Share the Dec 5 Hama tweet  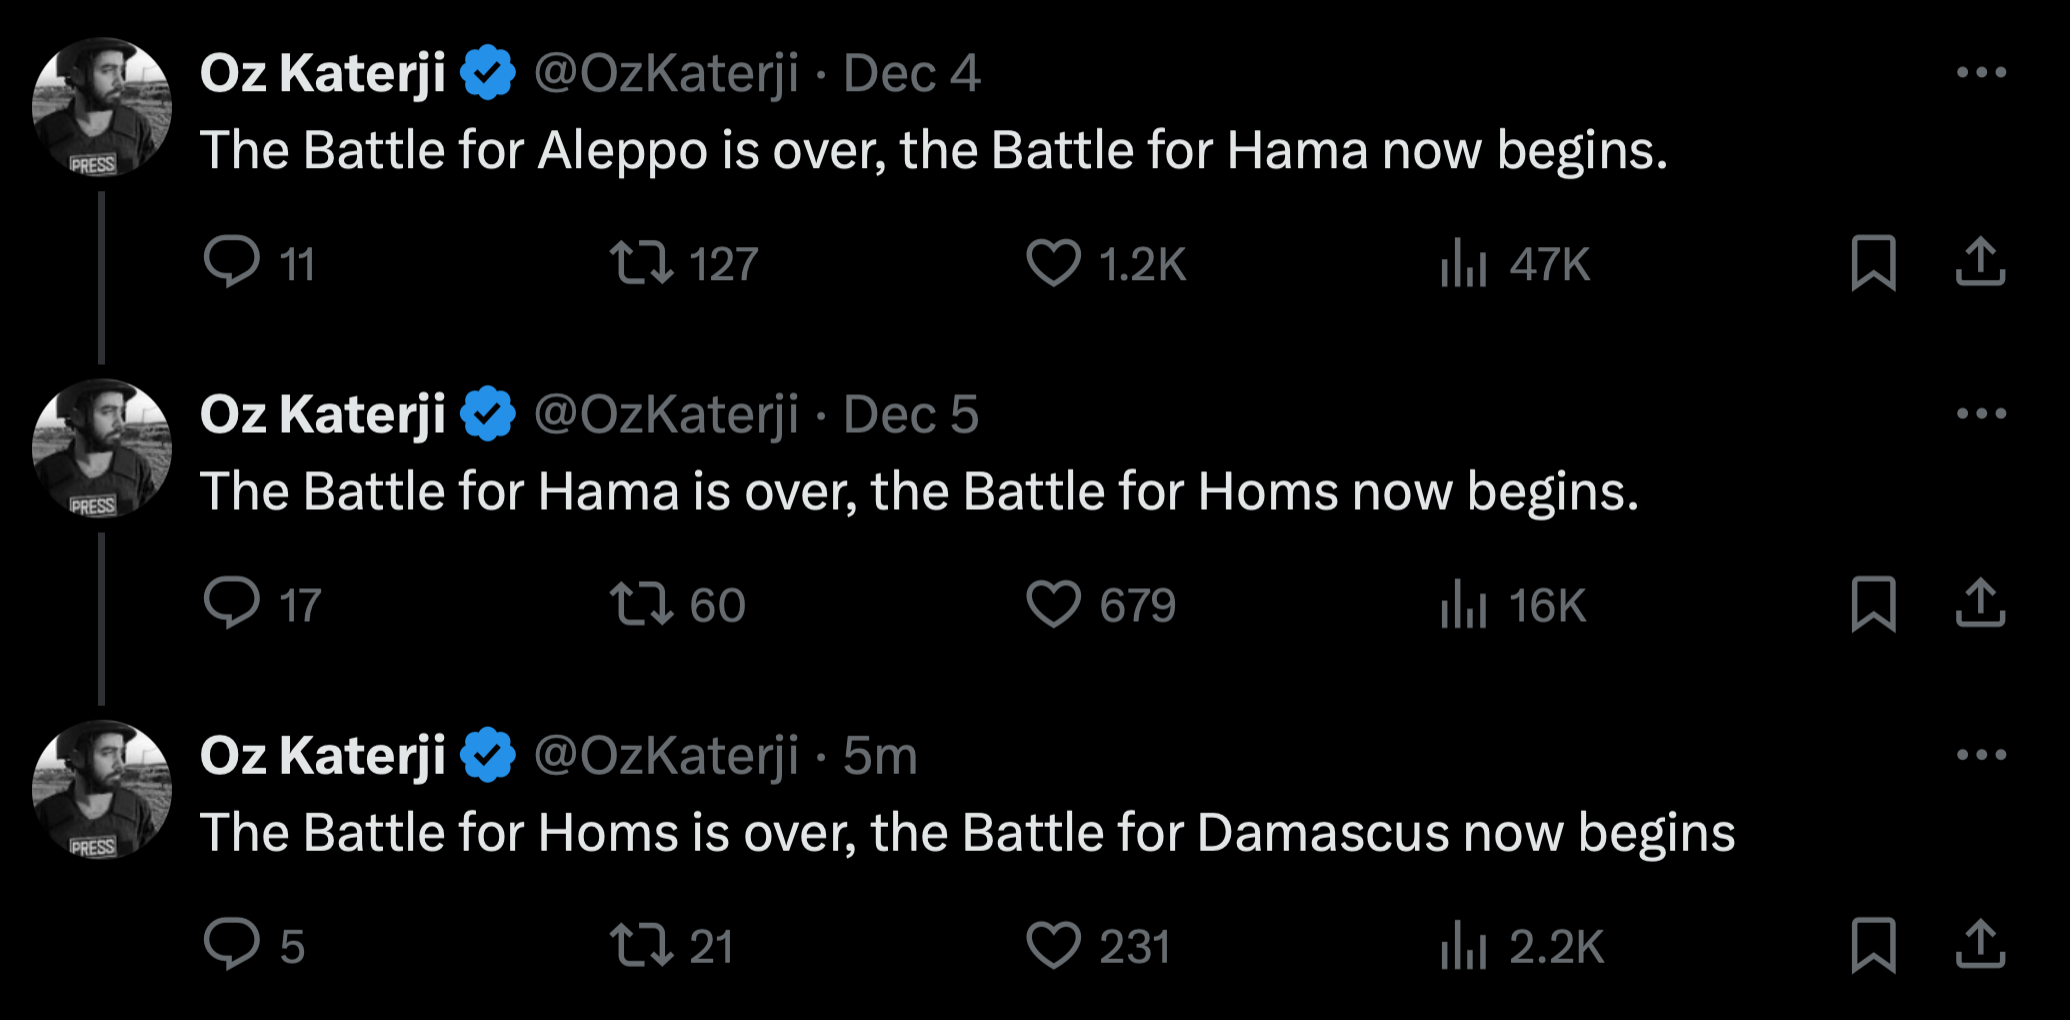[1980, 604]
